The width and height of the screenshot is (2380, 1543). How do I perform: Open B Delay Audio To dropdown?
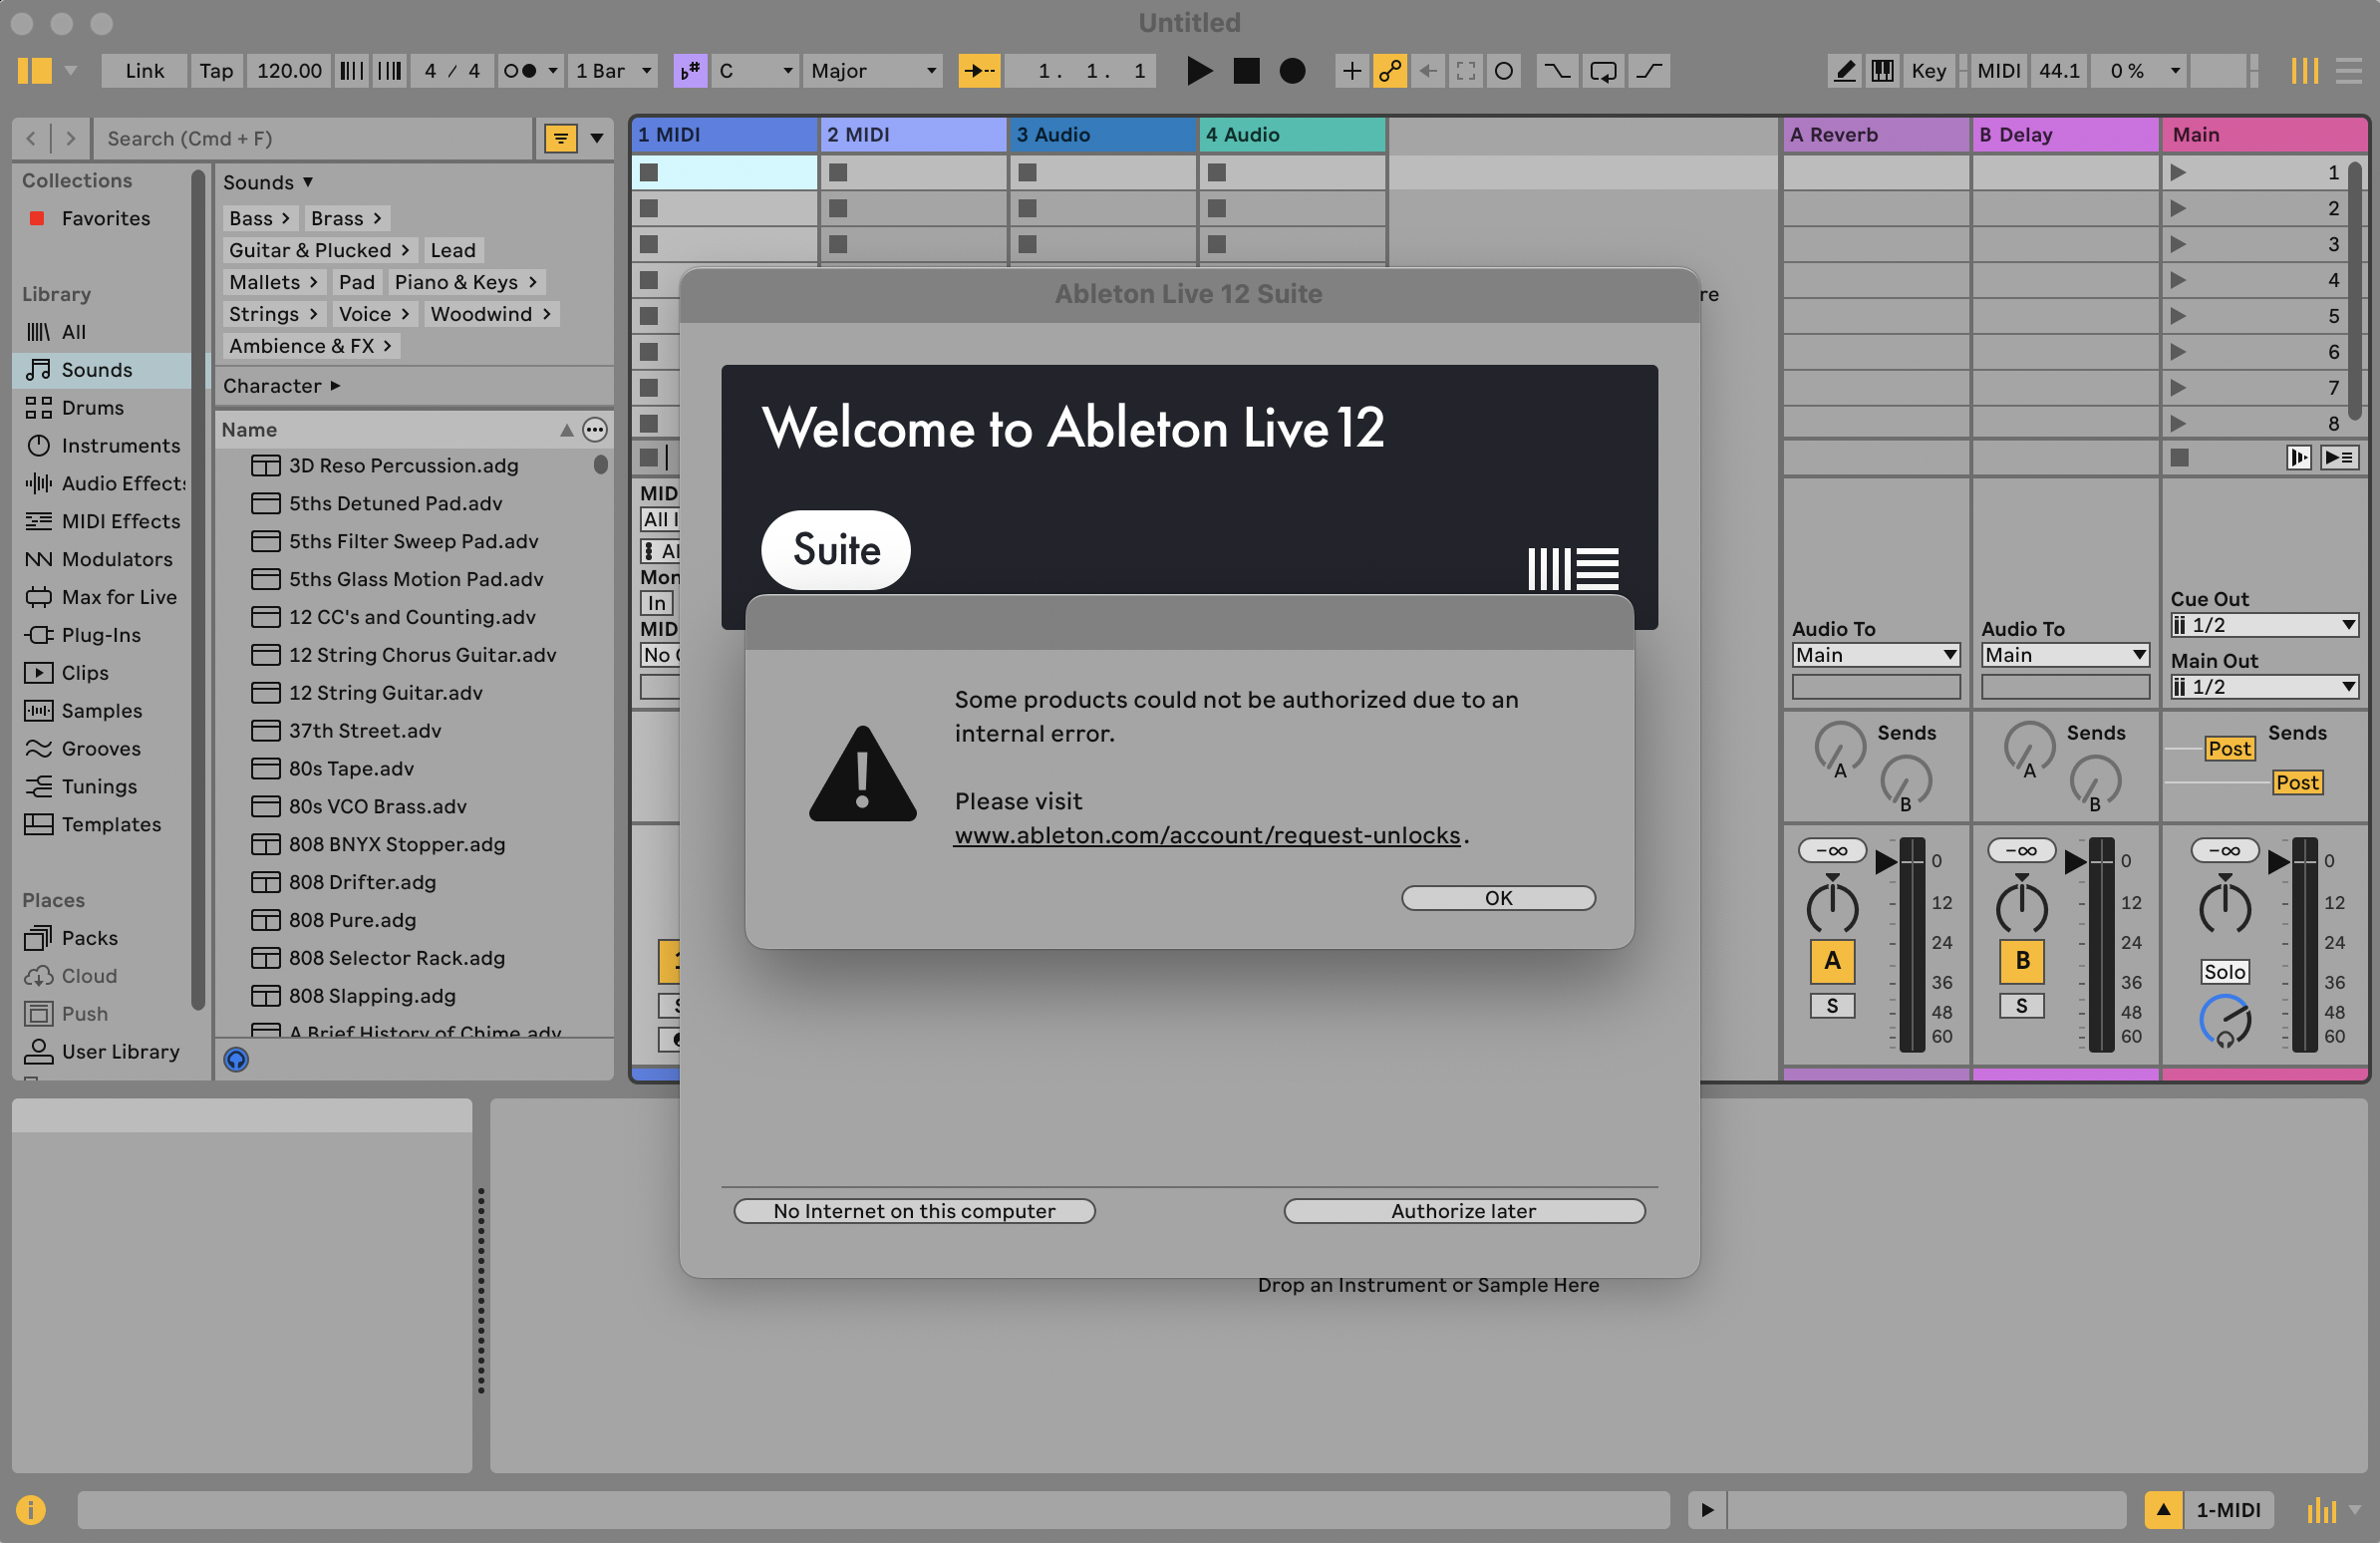pyautogui.click(x=2065, y=655)
